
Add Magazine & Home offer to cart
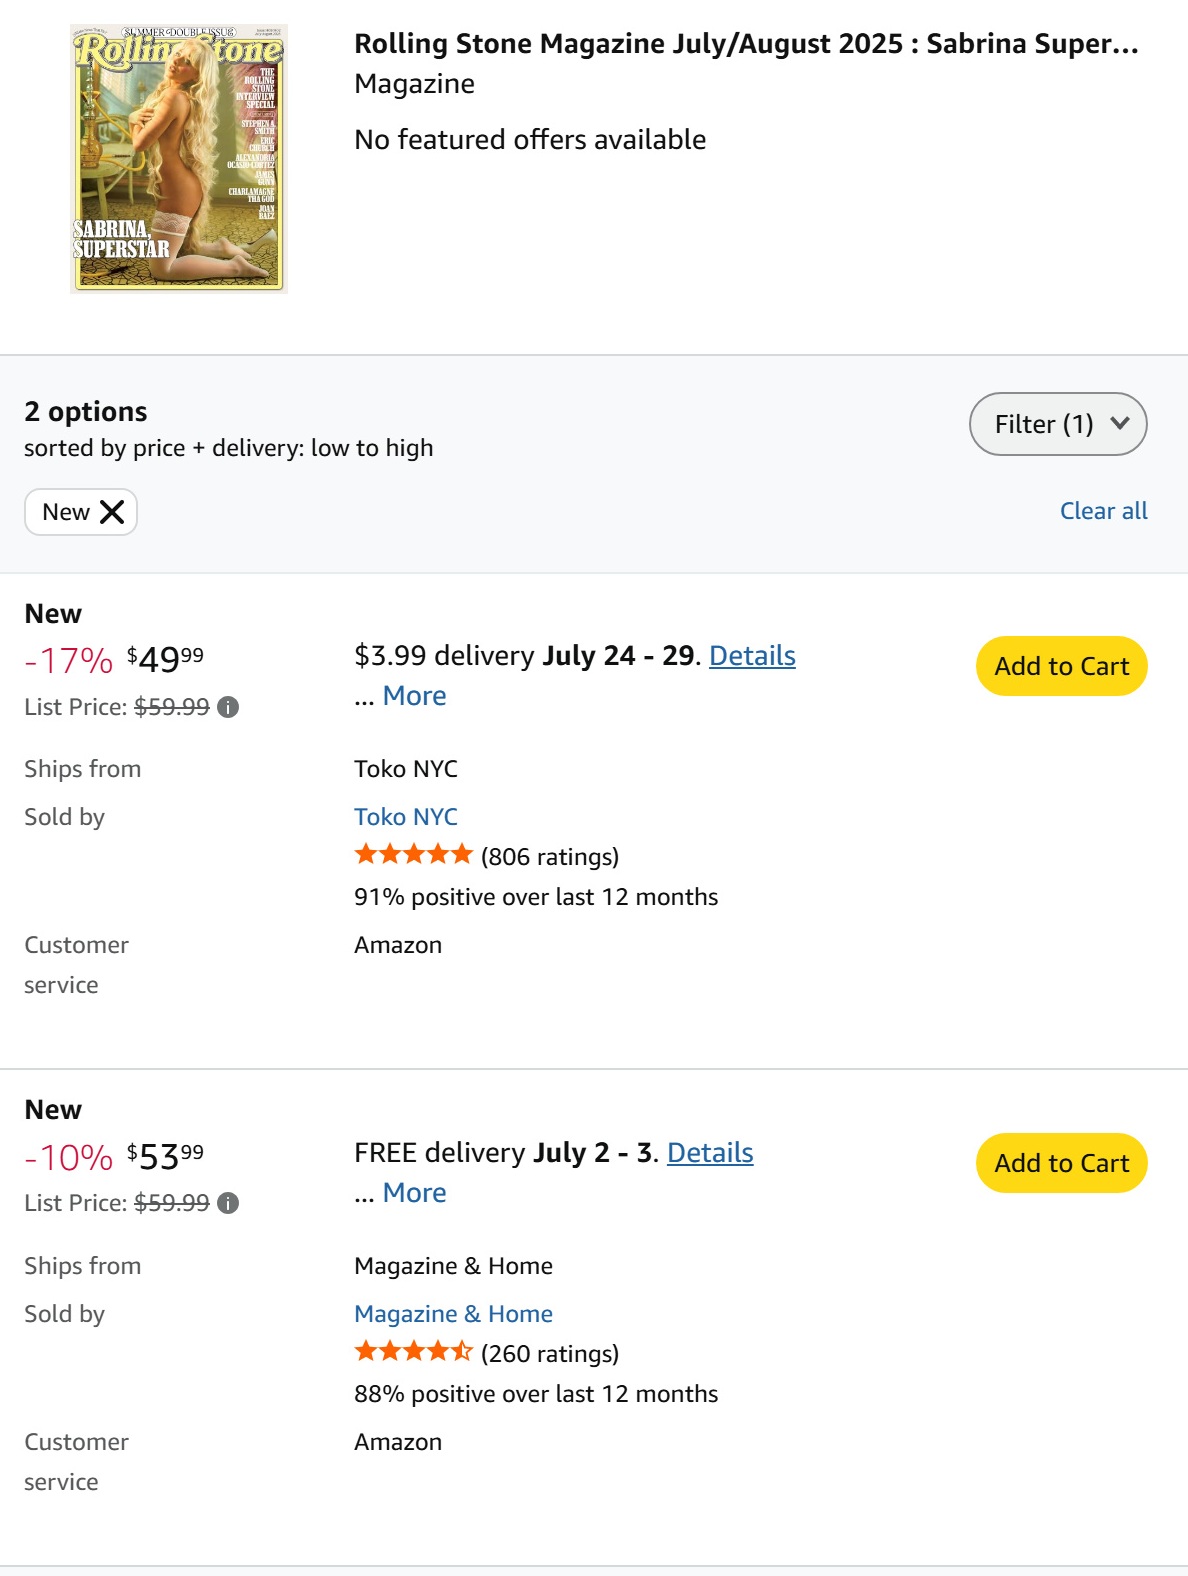point(1061,1163)
